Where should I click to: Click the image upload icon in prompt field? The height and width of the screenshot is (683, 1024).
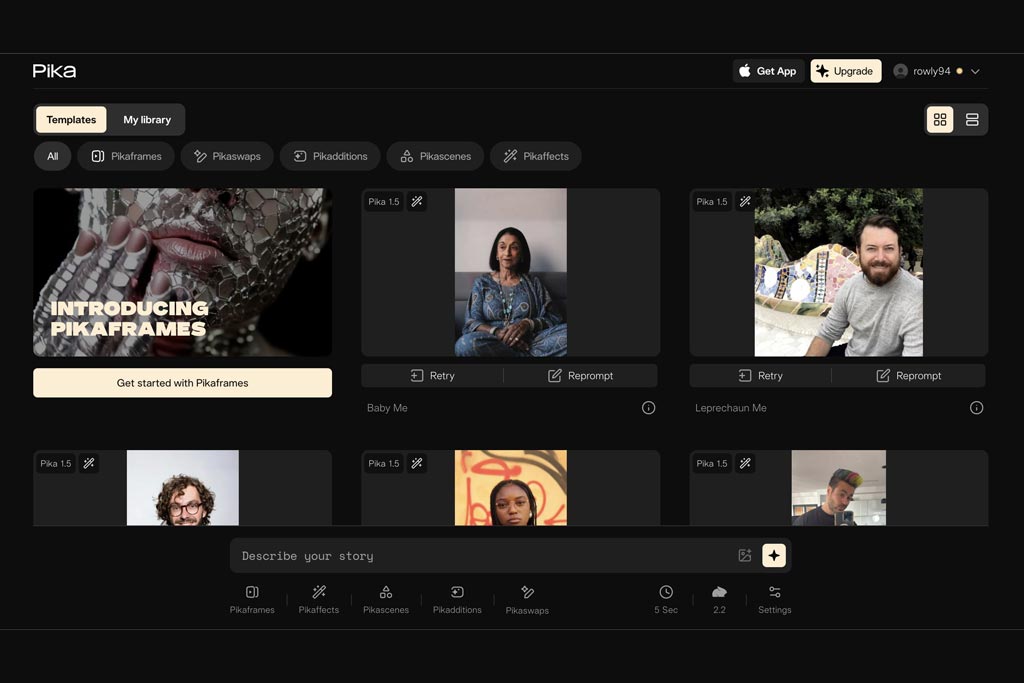744,556
